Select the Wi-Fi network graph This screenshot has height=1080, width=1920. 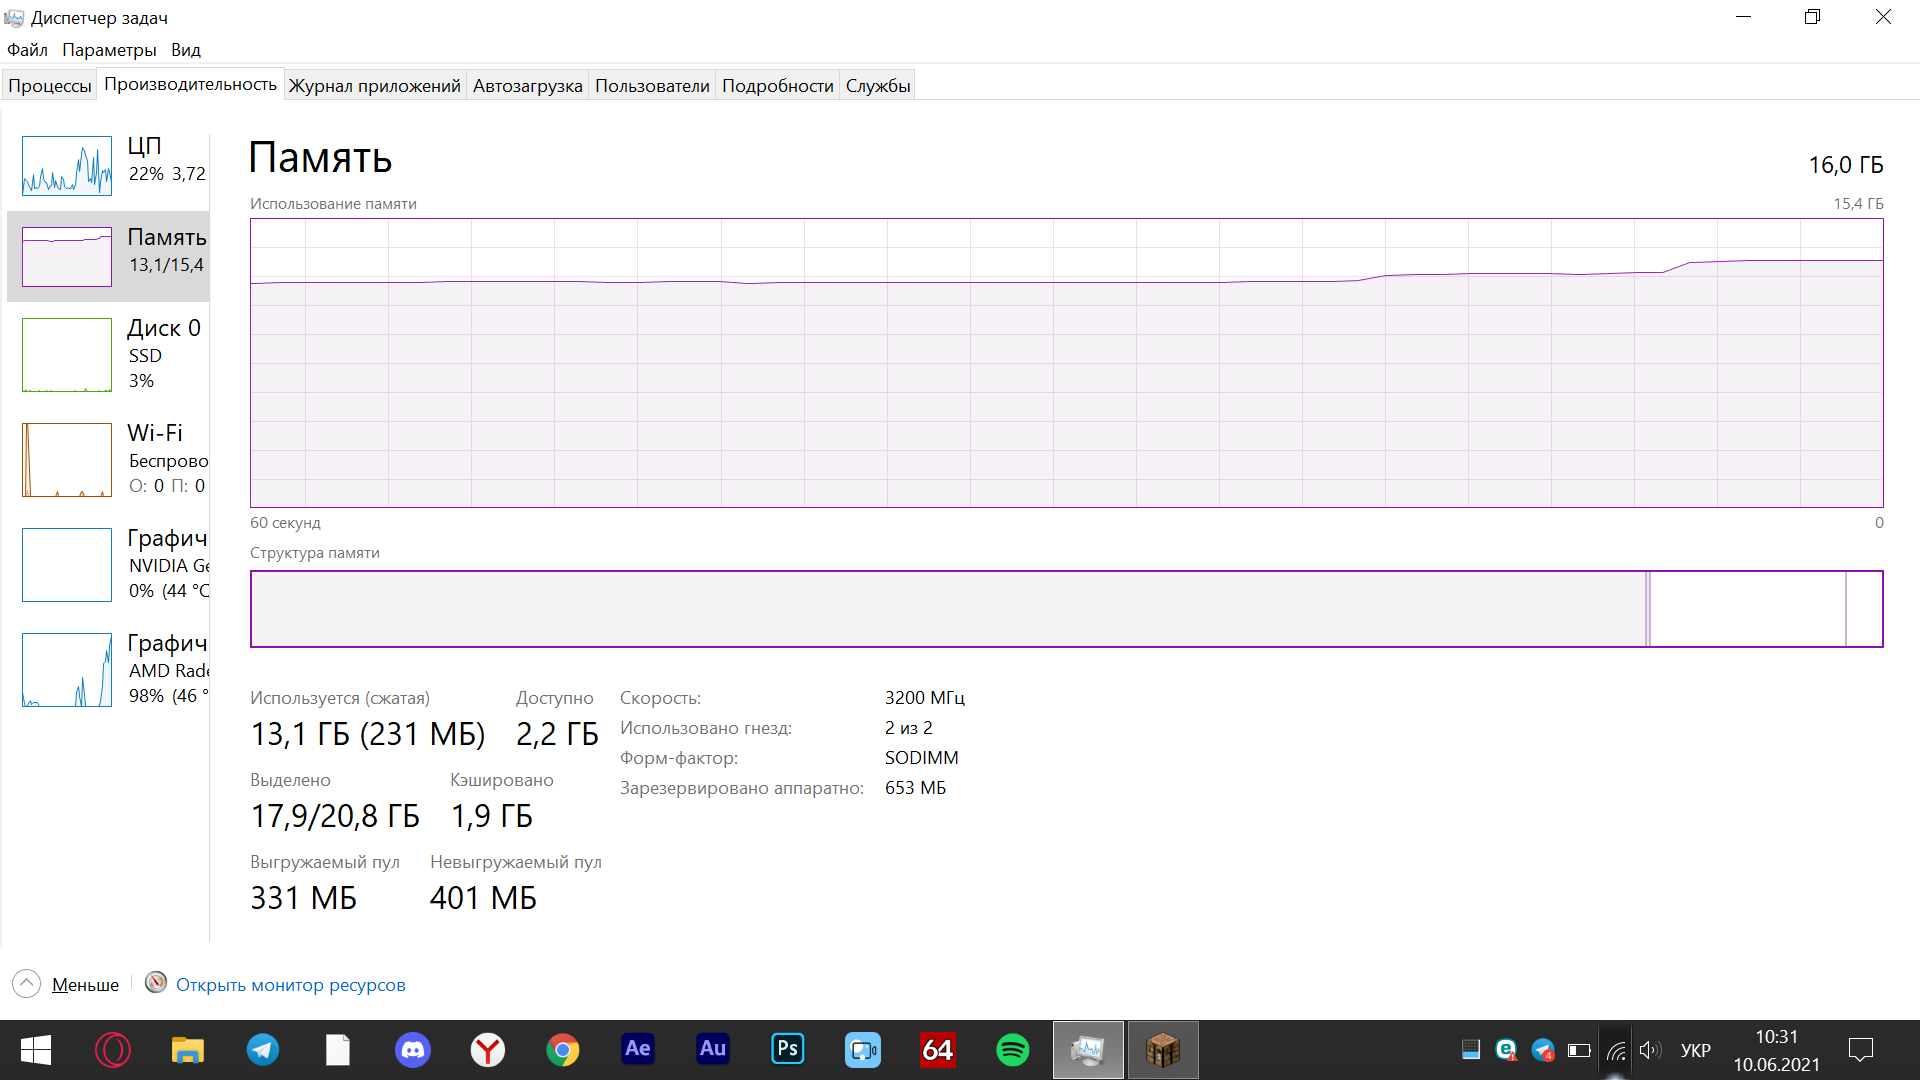coord(67,460)
